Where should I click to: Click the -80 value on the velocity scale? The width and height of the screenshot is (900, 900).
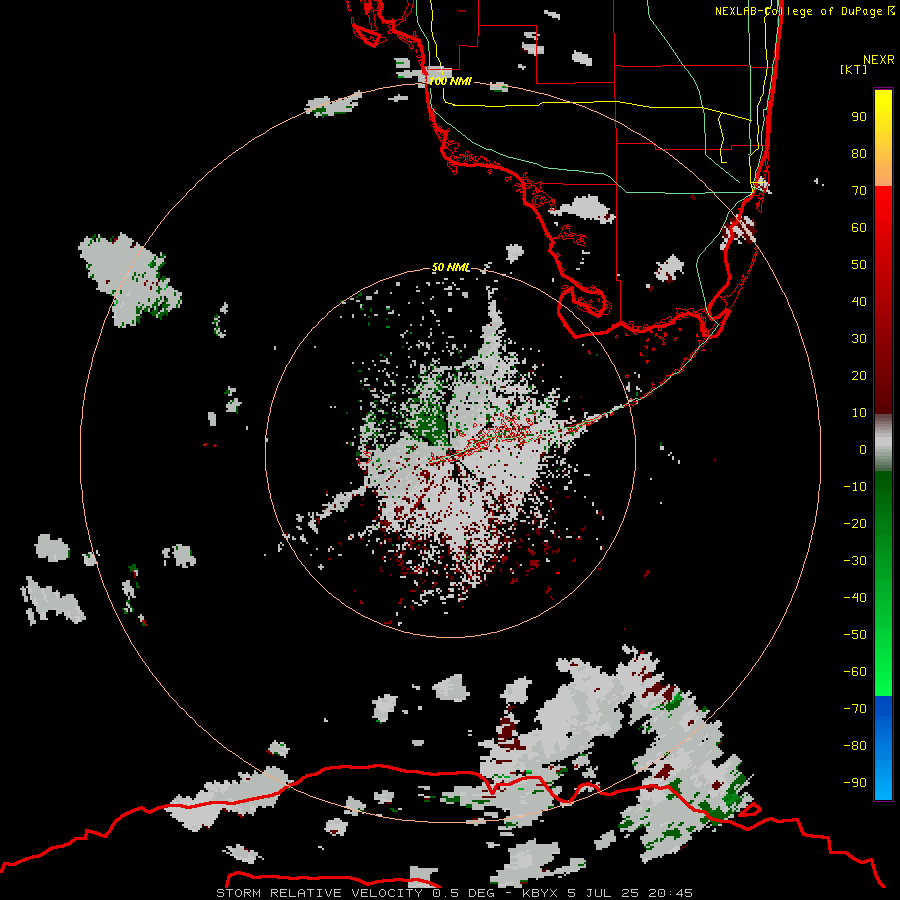coord(855,746)
